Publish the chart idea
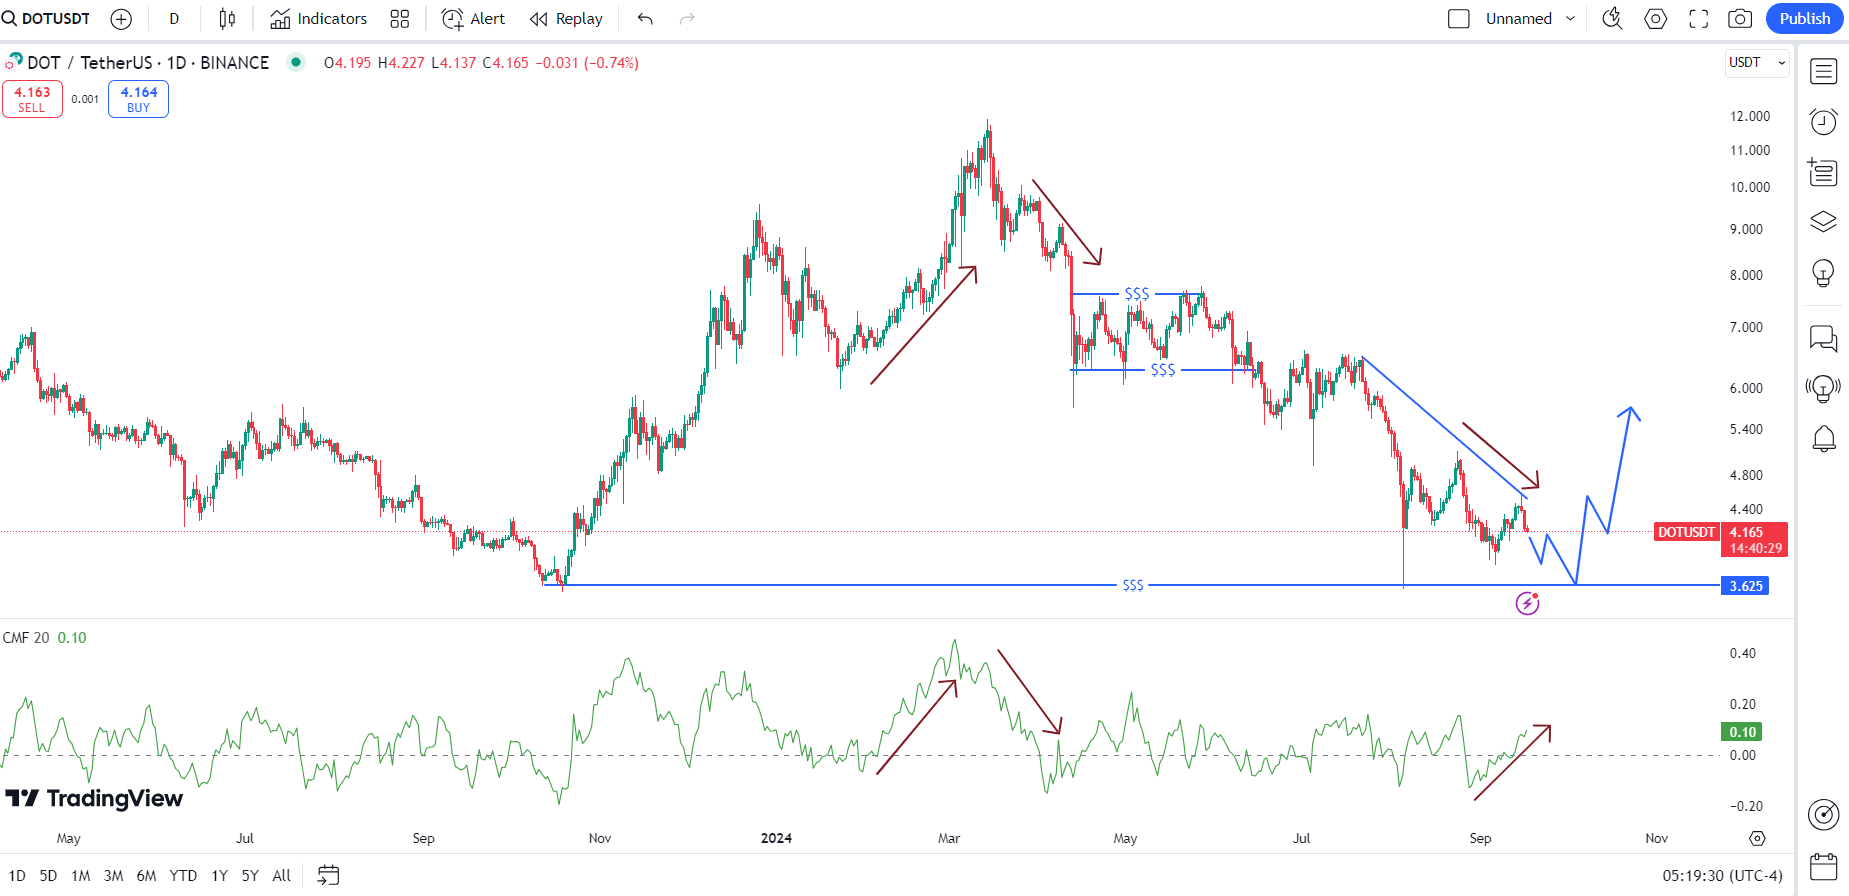 [x=1804, y=19]
